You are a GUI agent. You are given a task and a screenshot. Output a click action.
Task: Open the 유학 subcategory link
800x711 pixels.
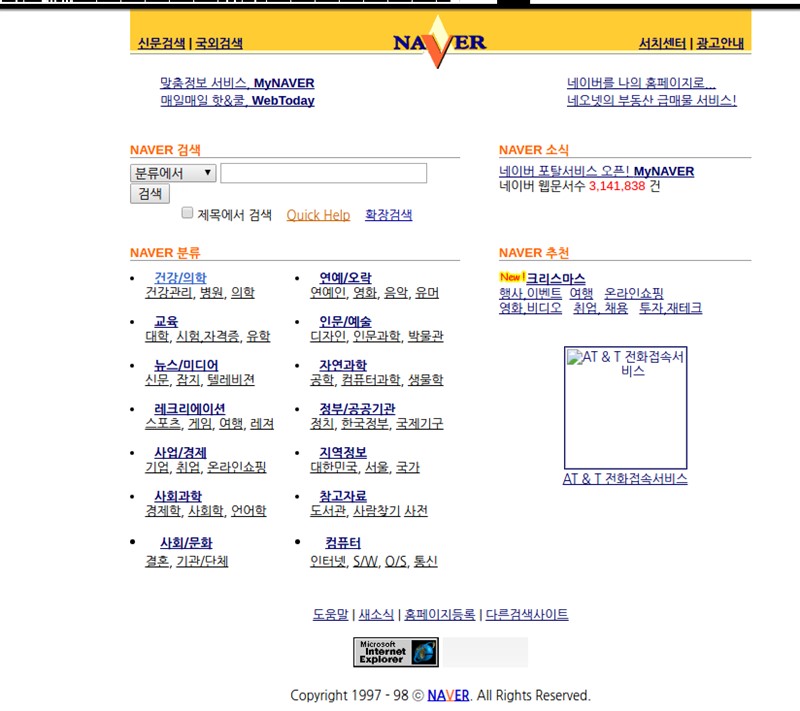click(258, 337)
